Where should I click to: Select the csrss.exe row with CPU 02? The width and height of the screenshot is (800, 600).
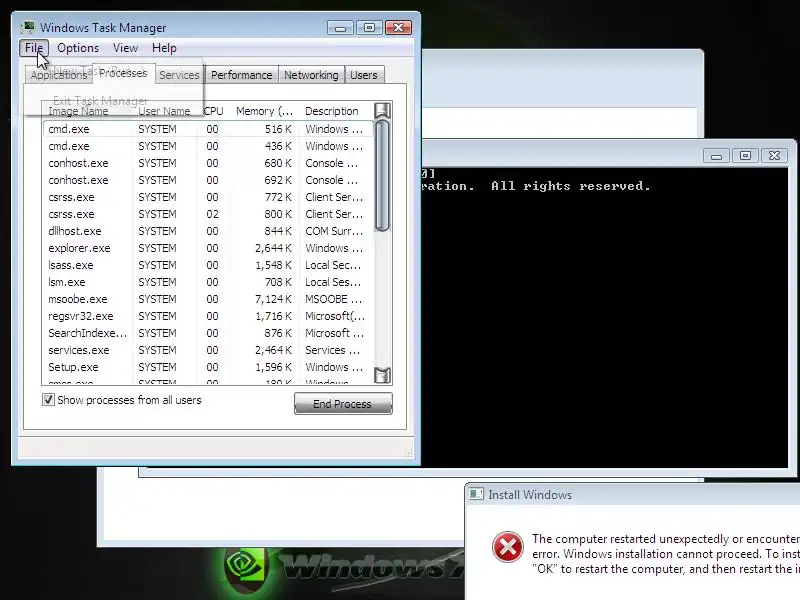point(208,214)
